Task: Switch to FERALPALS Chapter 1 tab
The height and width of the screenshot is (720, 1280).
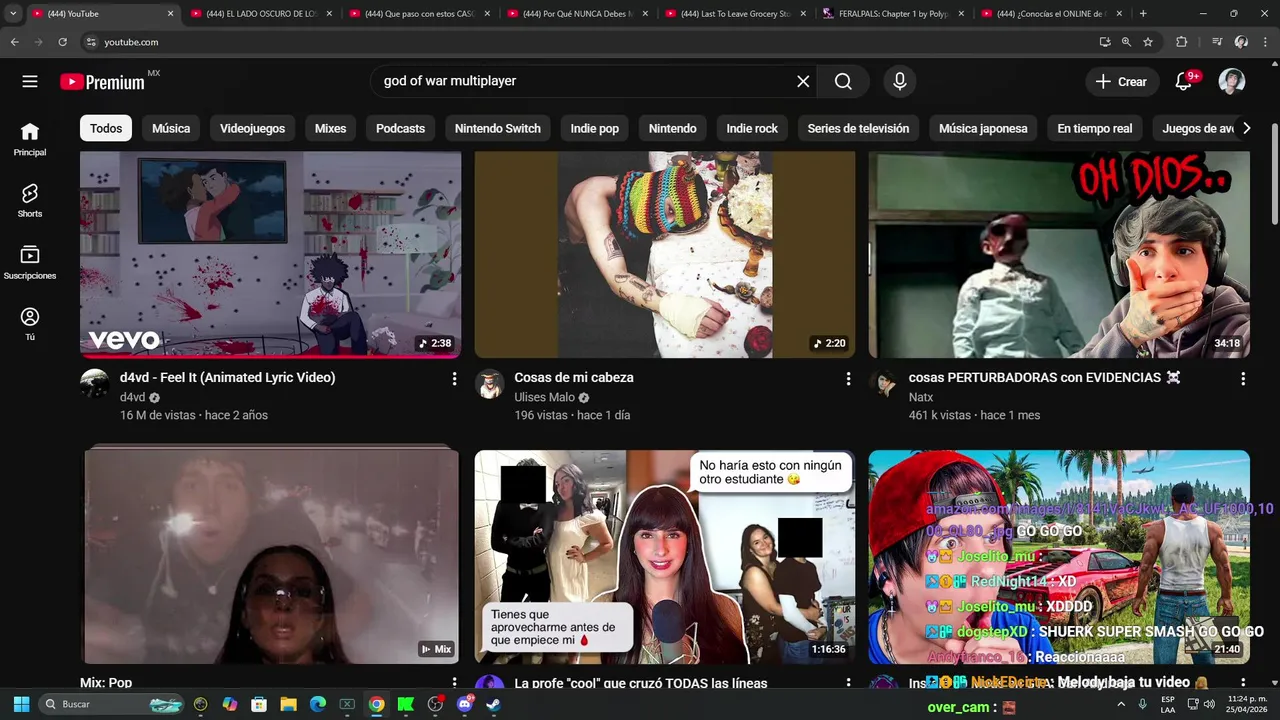Action: (894, 14)
